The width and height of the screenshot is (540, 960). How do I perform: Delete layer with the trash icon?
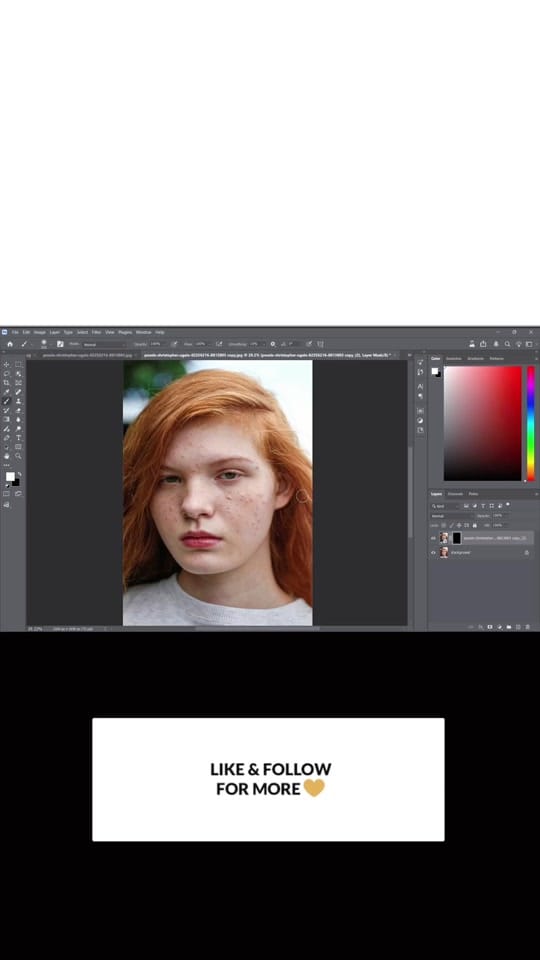(527, 627)
